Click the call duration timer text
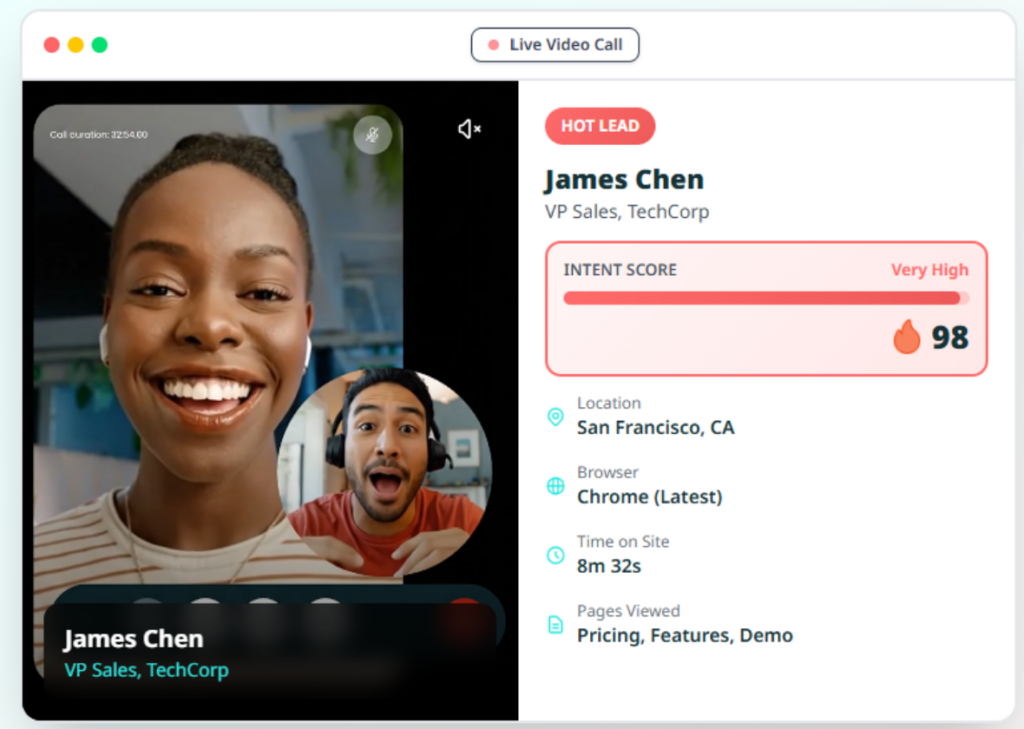Image resolution: width=1024 pixels, height=729 pixels. pos(98,134)
